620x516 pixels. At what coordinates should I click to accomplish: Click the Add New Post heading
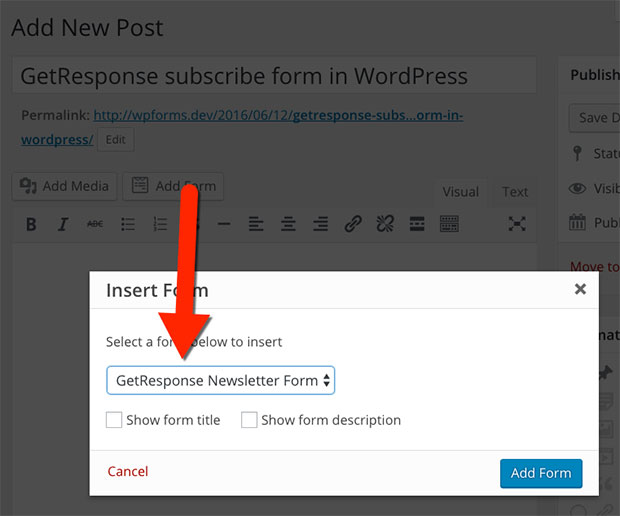(x=87, y=28)
